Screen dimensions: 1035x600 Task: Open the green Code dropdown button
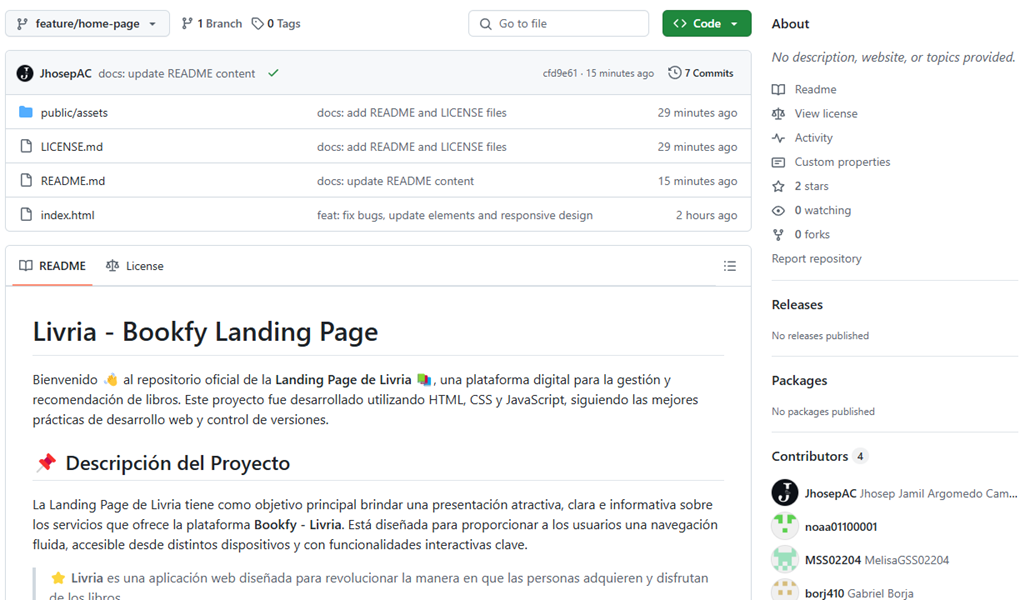click(x=706, y=24)
